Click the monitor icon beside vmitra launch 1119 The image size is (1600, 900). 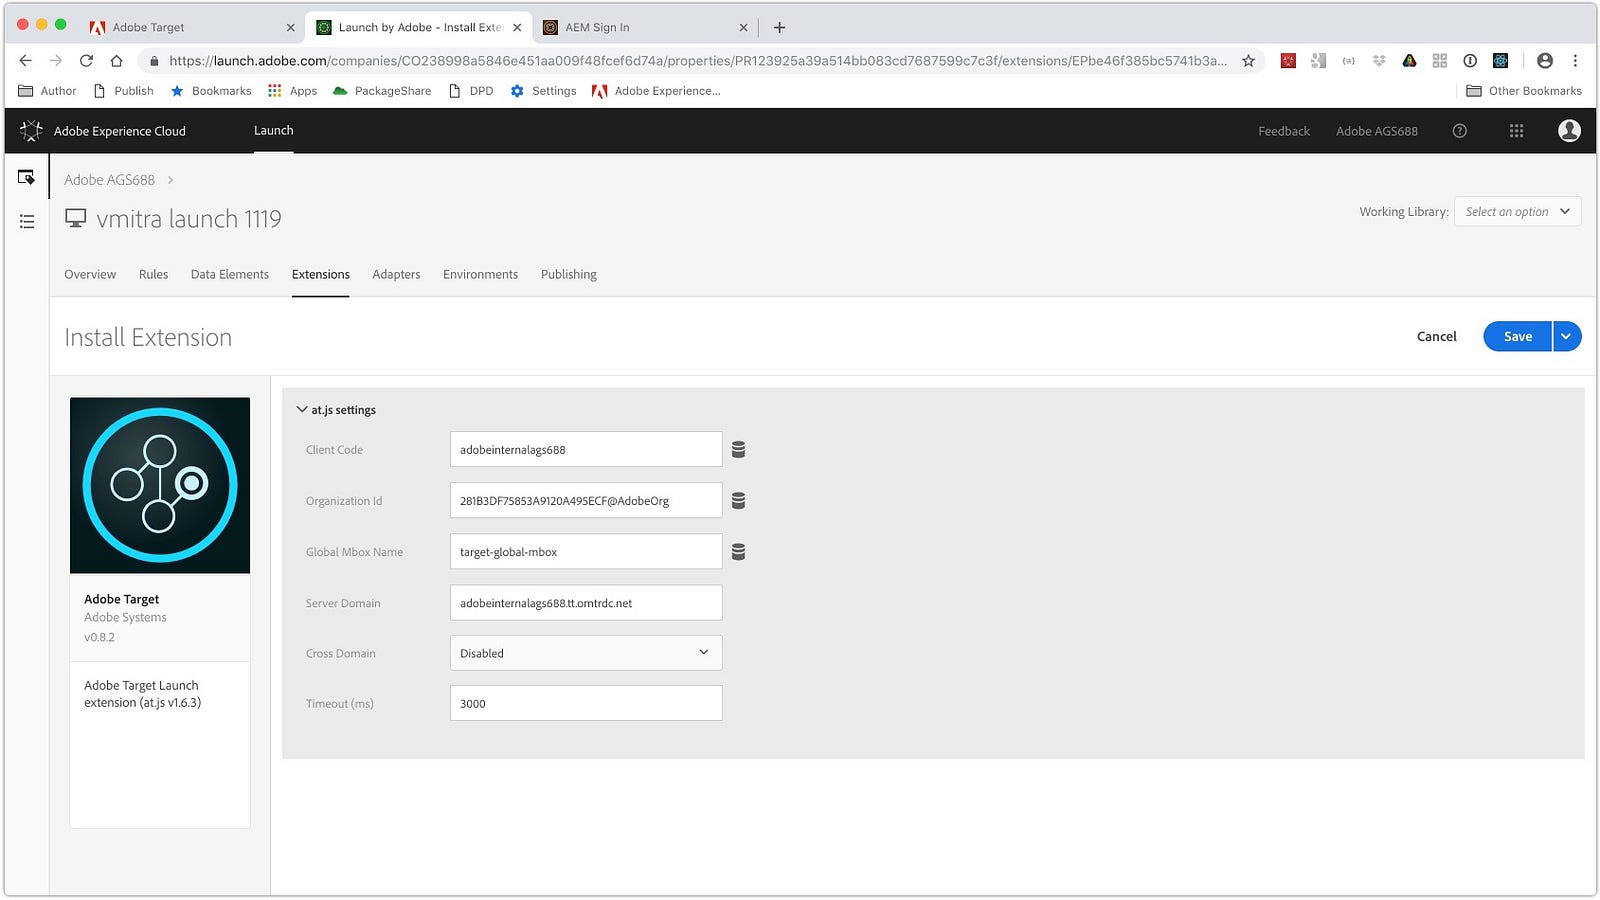click(76, 218)
